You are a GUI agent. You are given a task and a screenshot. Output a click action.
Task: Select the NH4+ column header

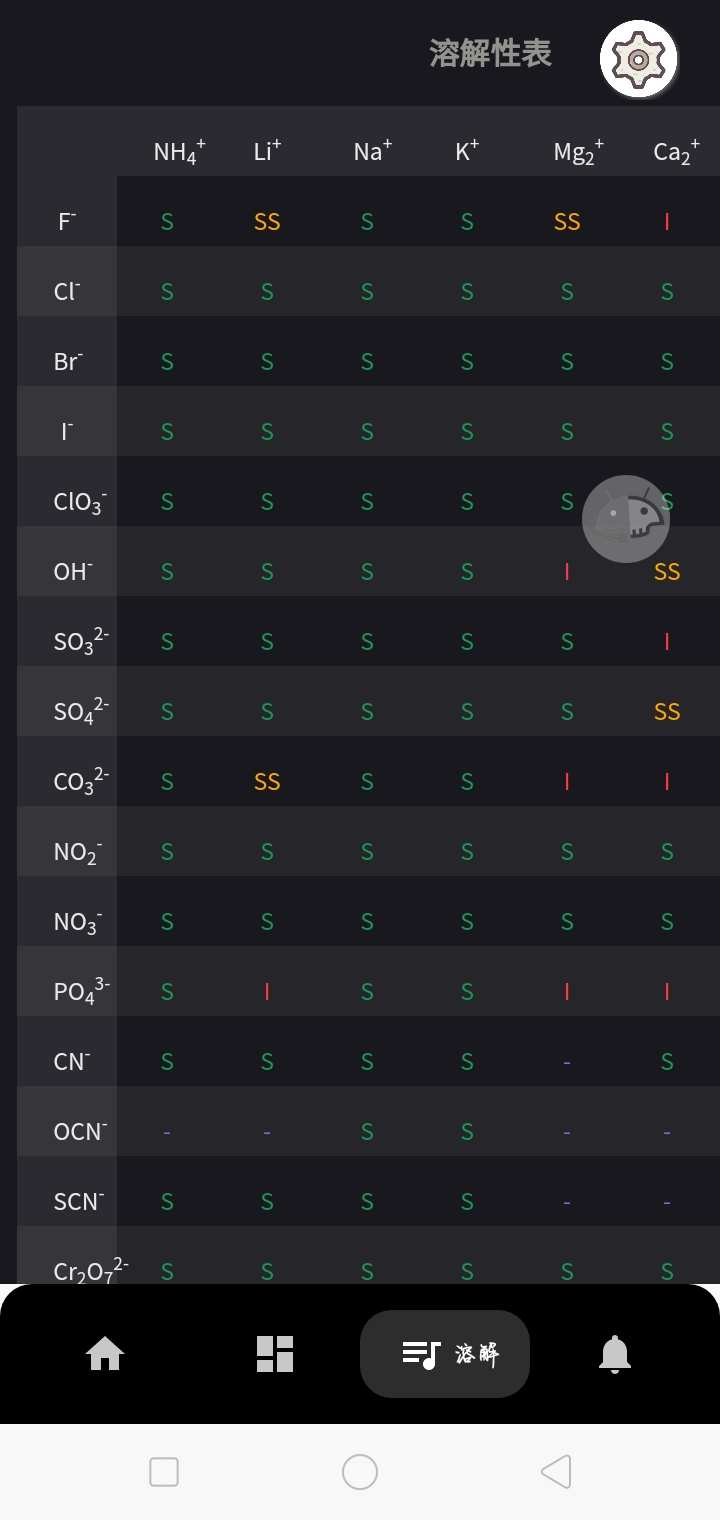180,152
